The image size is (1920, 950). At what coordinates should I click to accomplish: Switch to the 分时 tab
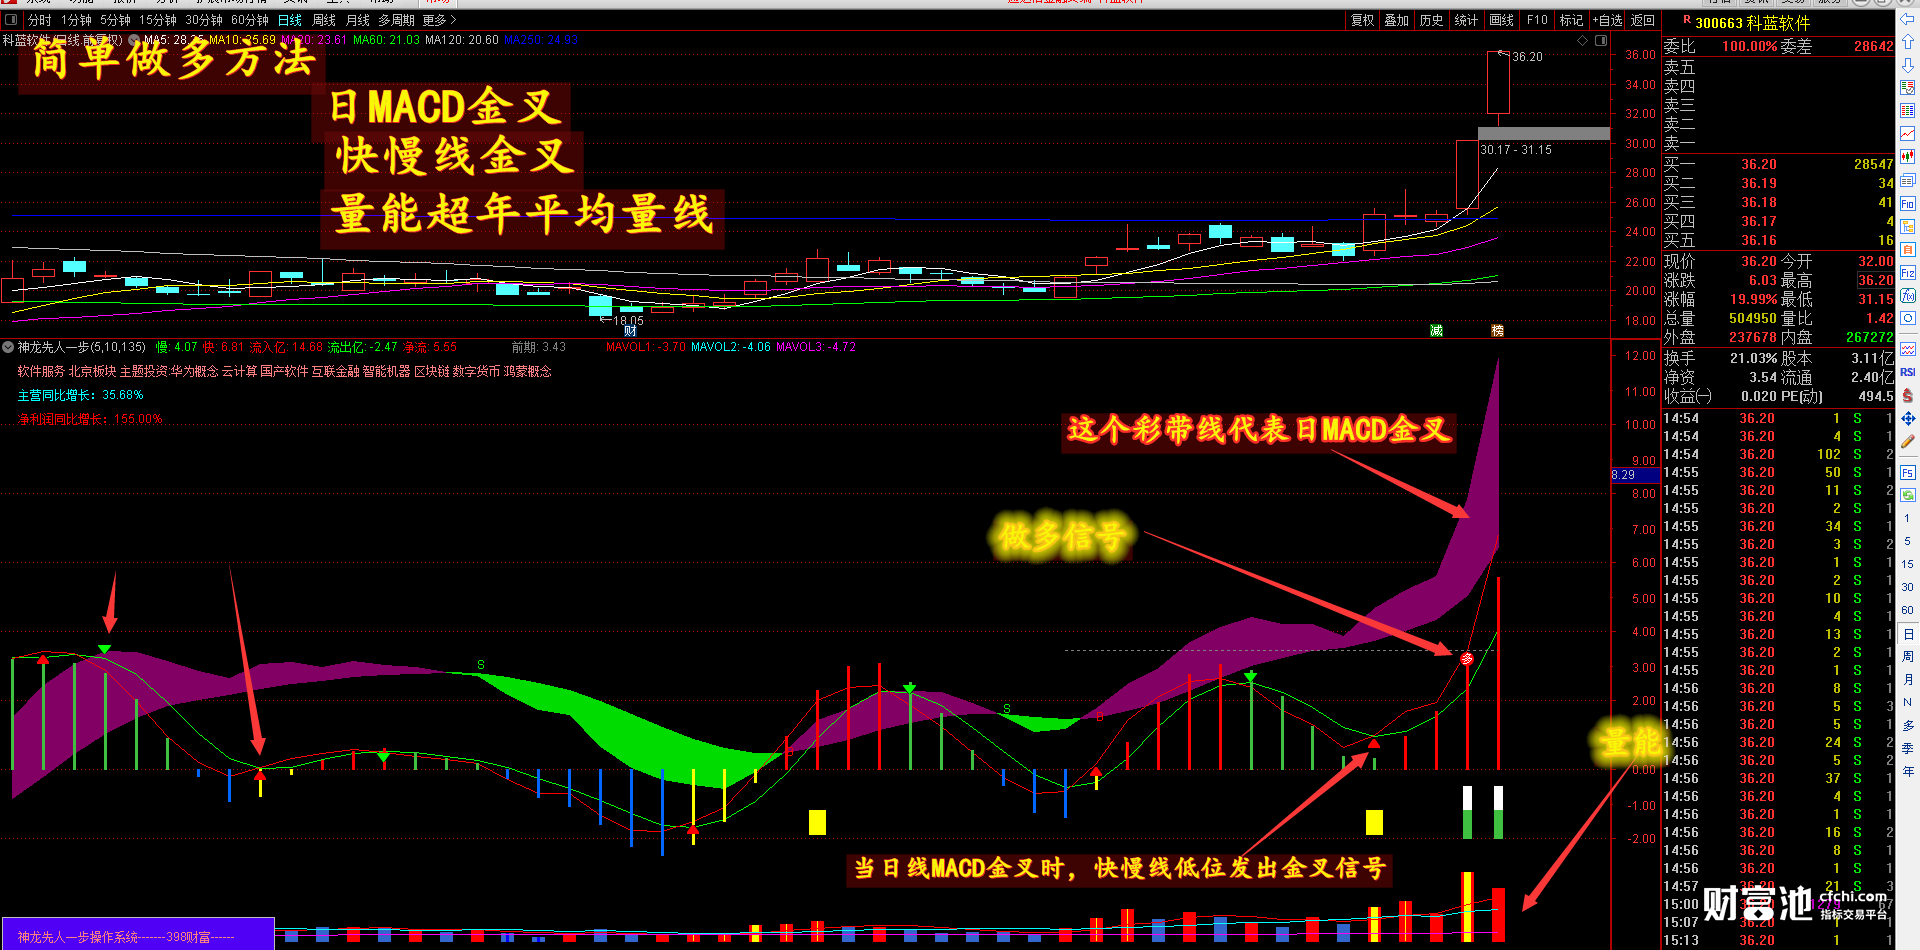tap(40, 20)
